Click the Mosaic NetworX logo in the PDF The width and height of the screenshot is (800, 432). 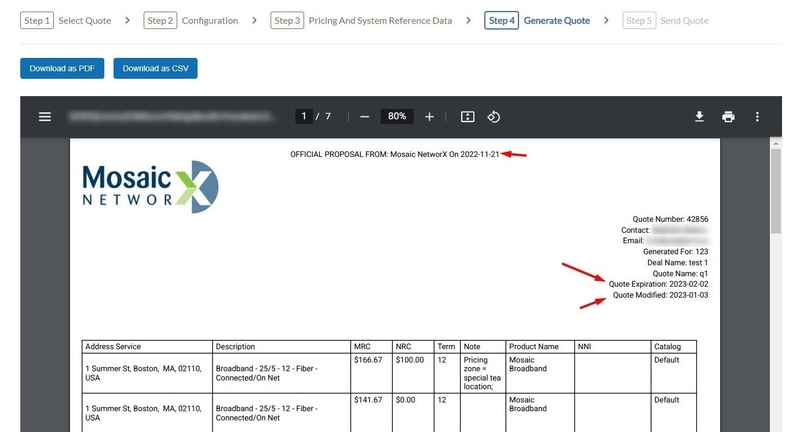(150, 186)
